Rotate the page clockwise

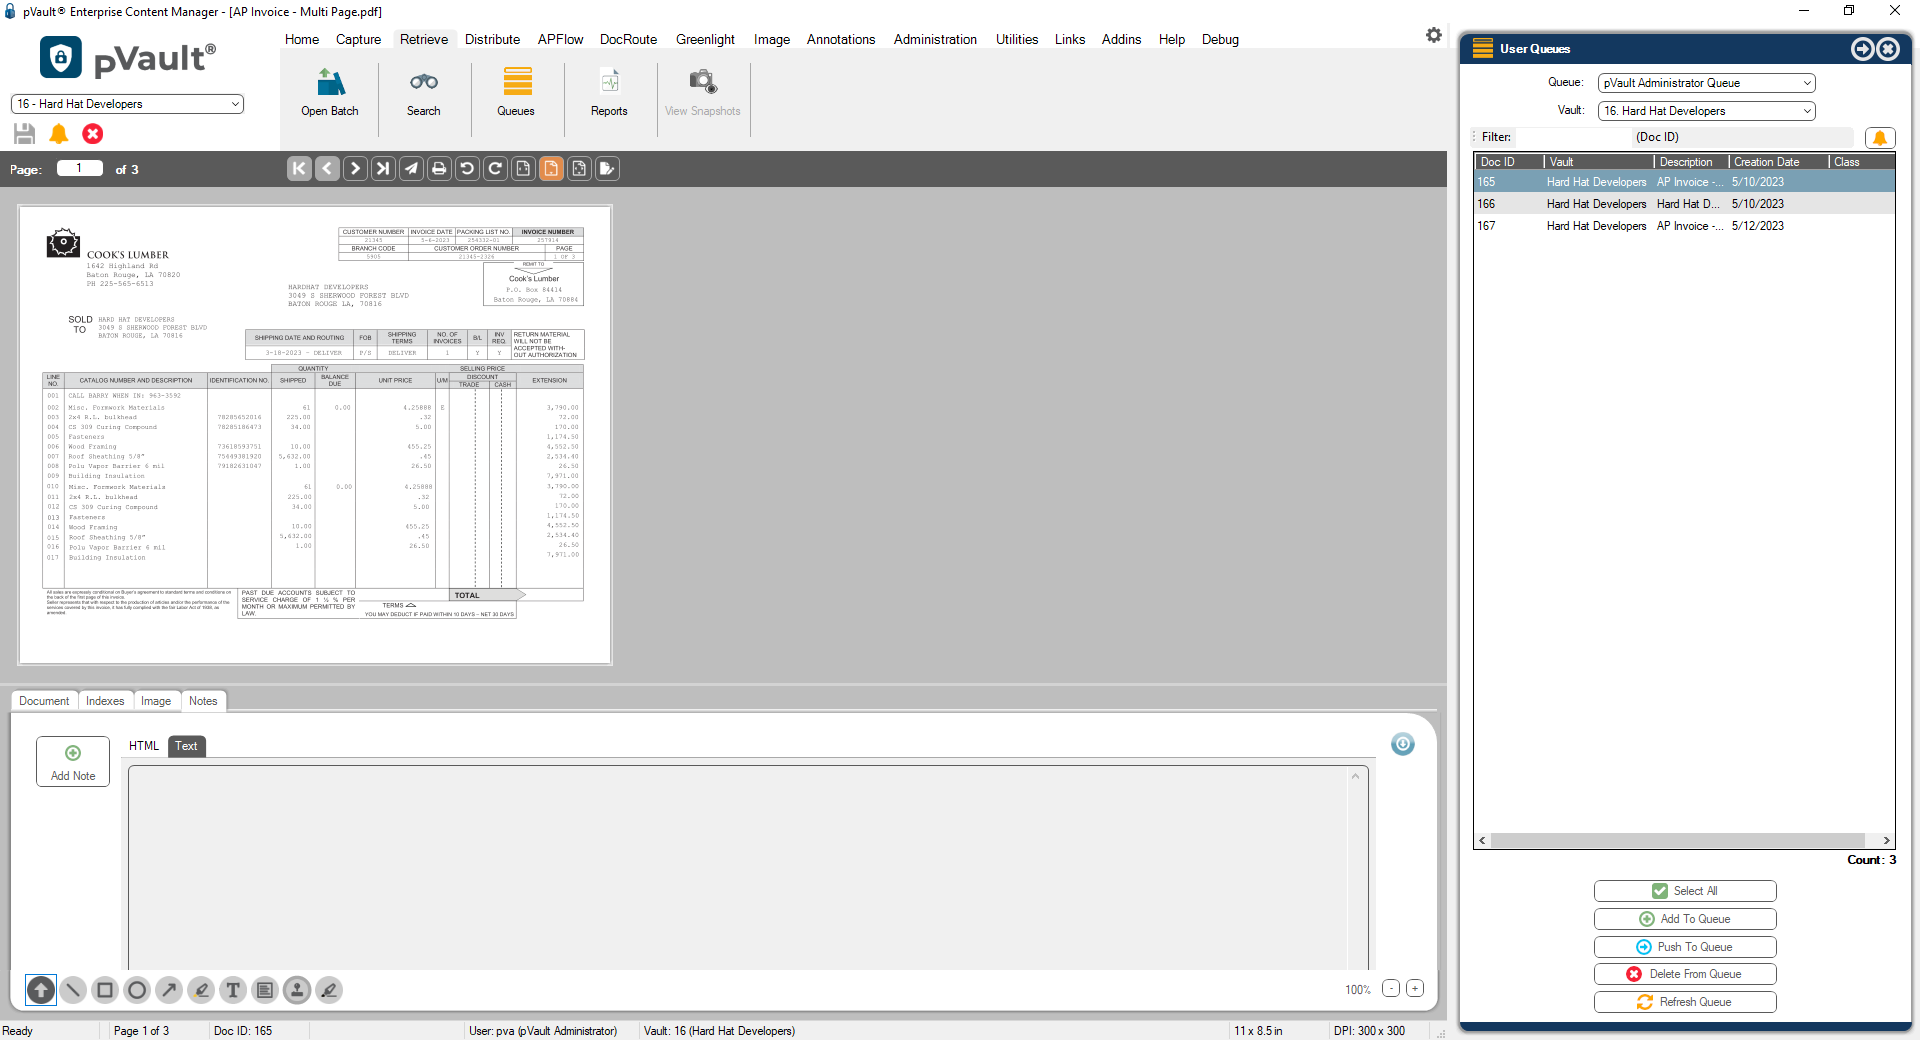point(495,169)
